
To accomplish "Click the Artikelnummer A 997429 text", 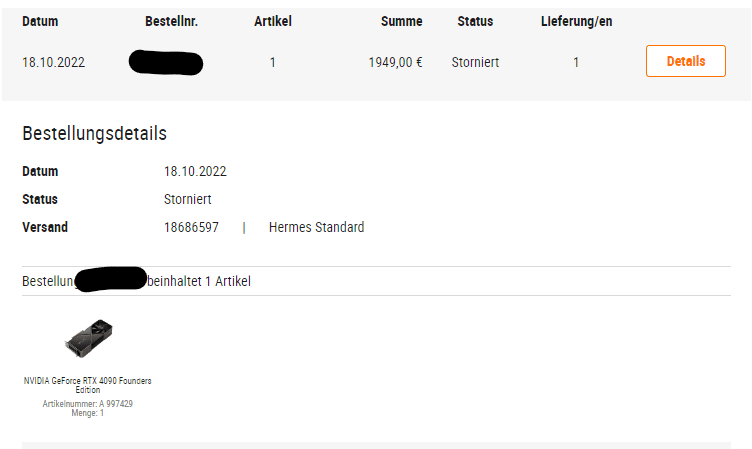I will (88, 404).
